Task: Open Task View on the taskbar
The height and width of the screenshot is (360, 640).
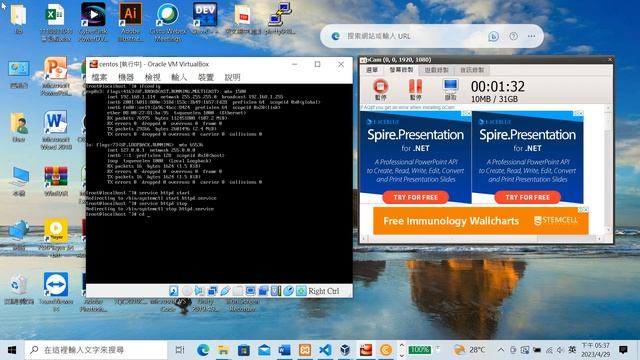Action: [180, 350]
